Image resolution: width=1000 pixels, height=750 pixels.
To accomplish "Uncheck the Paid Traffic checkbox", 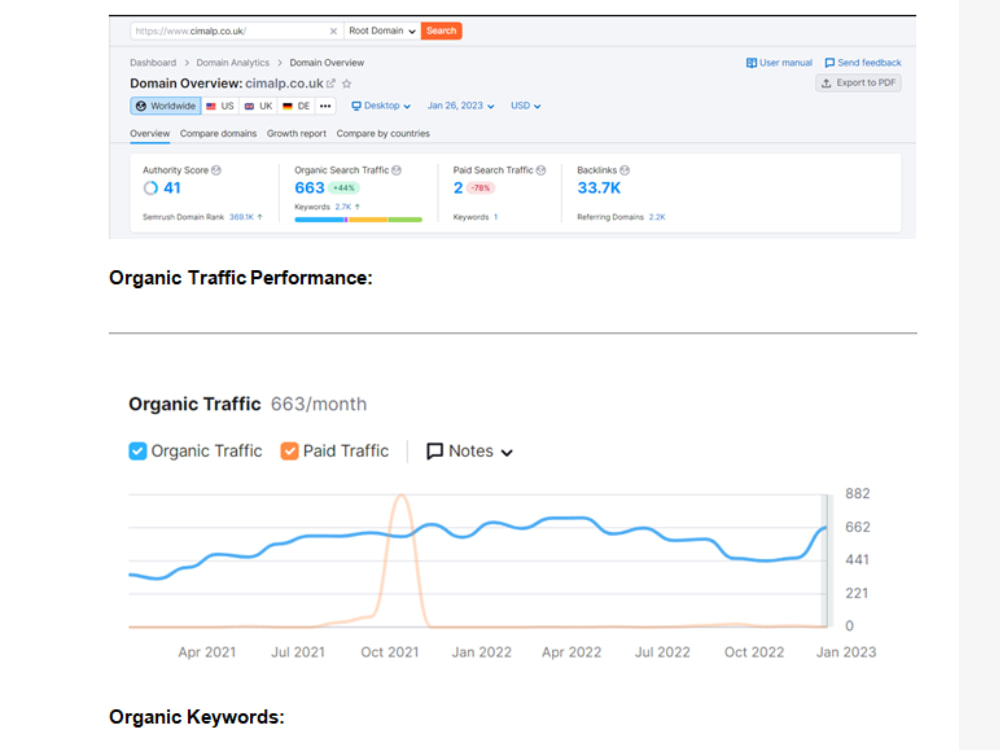I will [x=290, y=452].
